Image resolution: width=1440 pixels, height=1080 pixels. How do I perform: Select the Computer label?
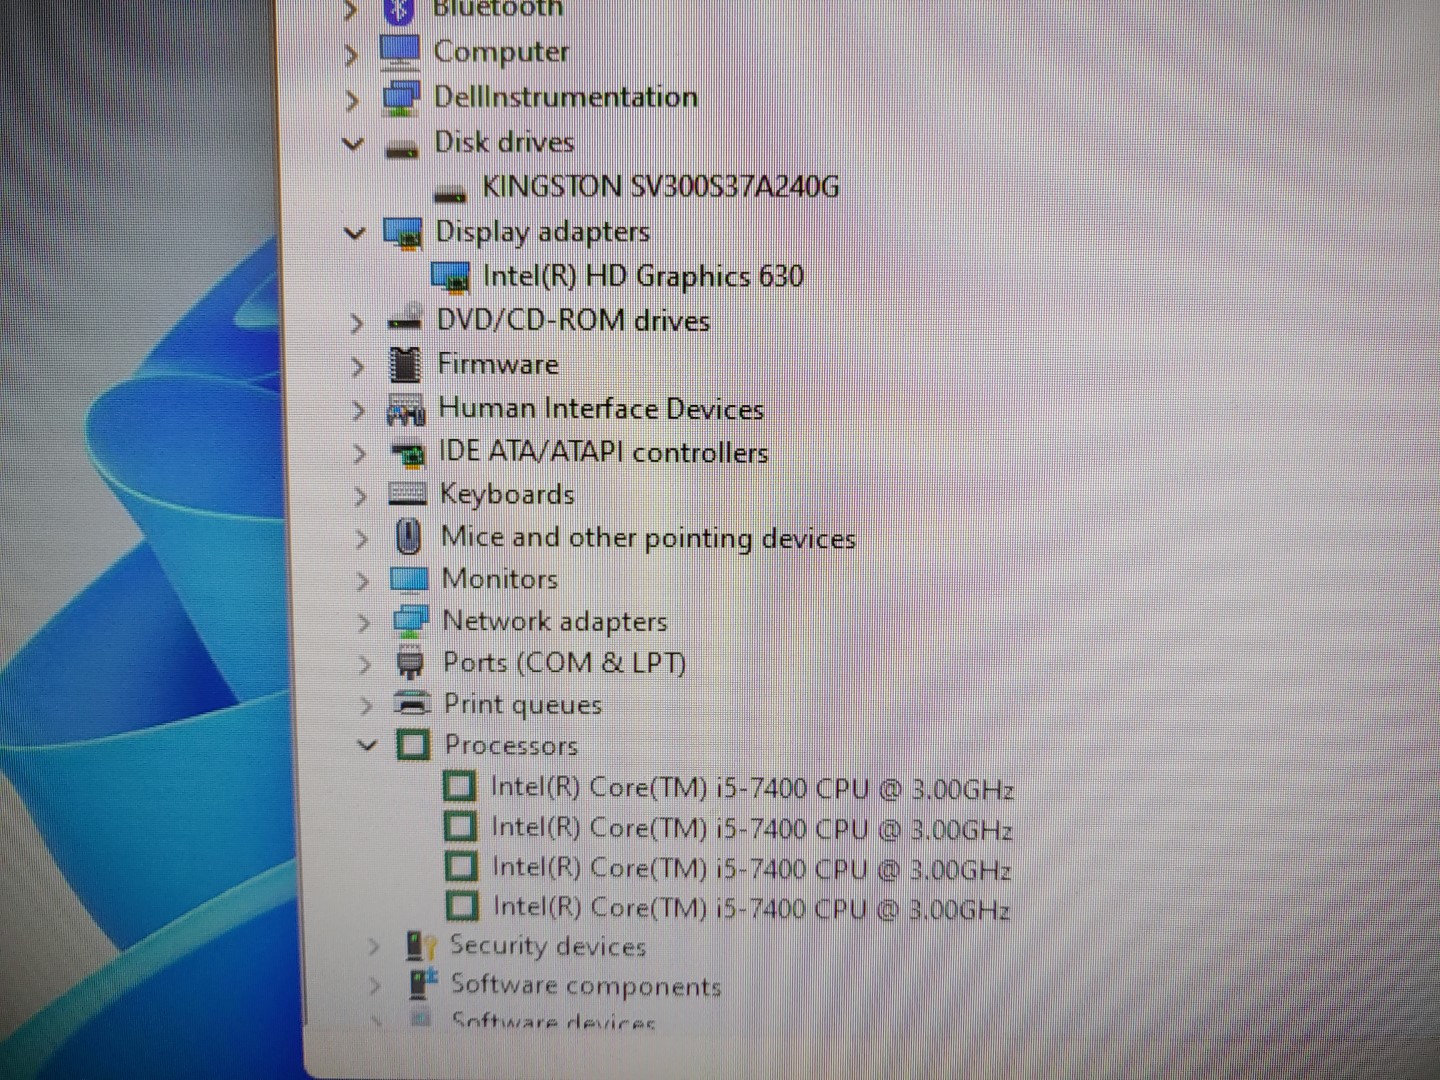coord(501,52)
